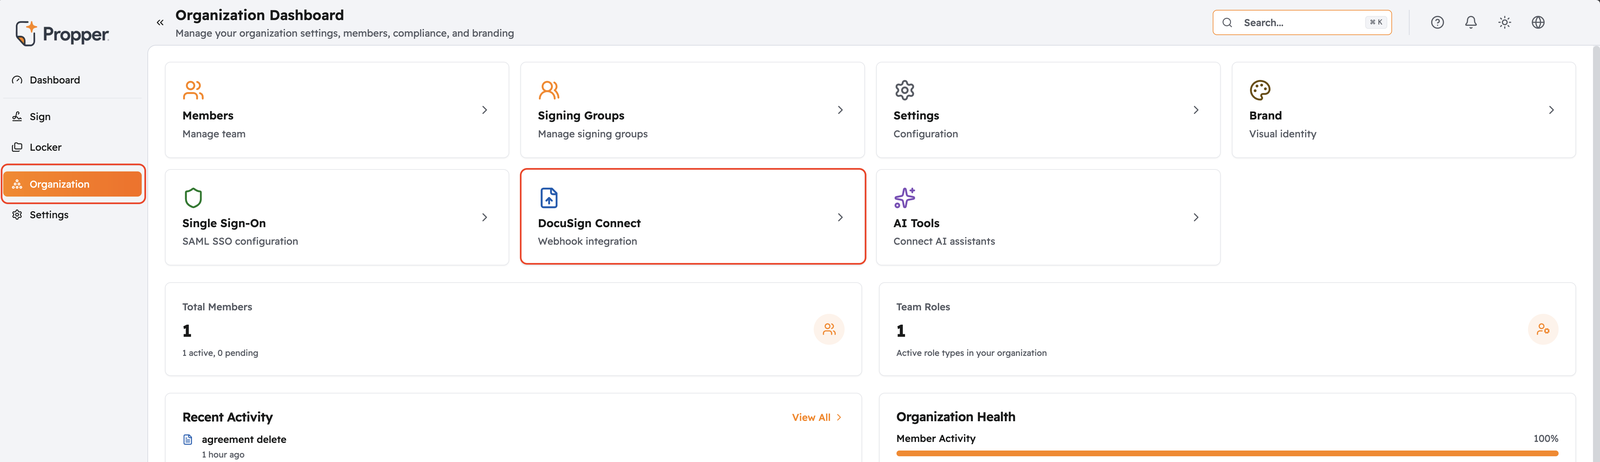The width and height of the screenshot is (1600, 462).
Task: Click the Single Sign-On shield icon
Action: [194, 198]
